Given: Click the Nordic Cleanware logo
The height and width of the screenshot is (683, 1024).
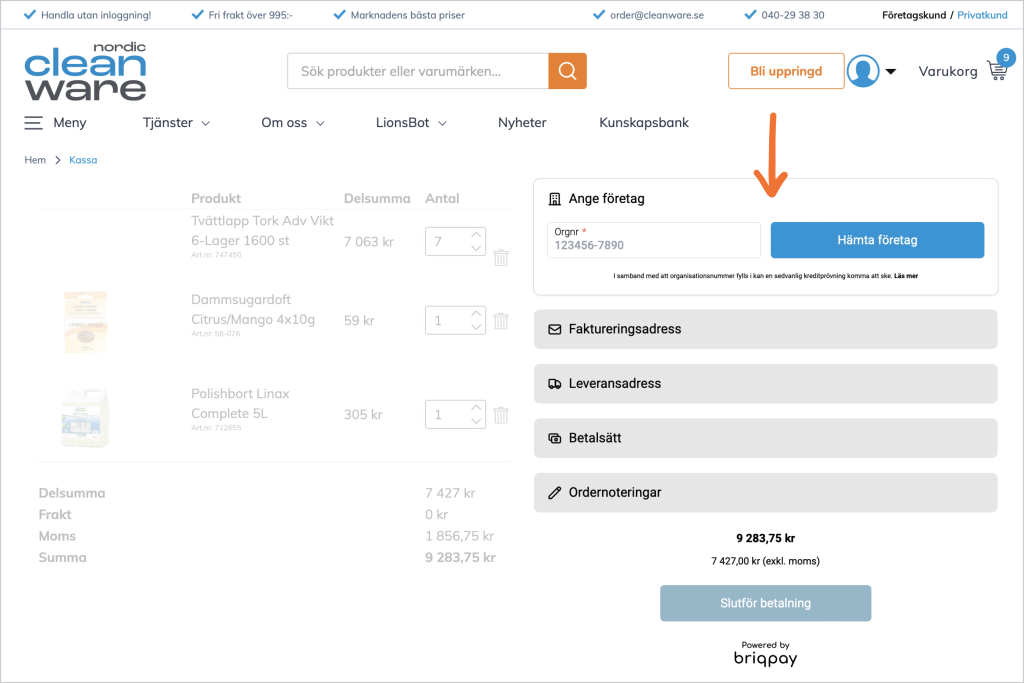Looking at the screenshot, I should (x=85, y=71).
